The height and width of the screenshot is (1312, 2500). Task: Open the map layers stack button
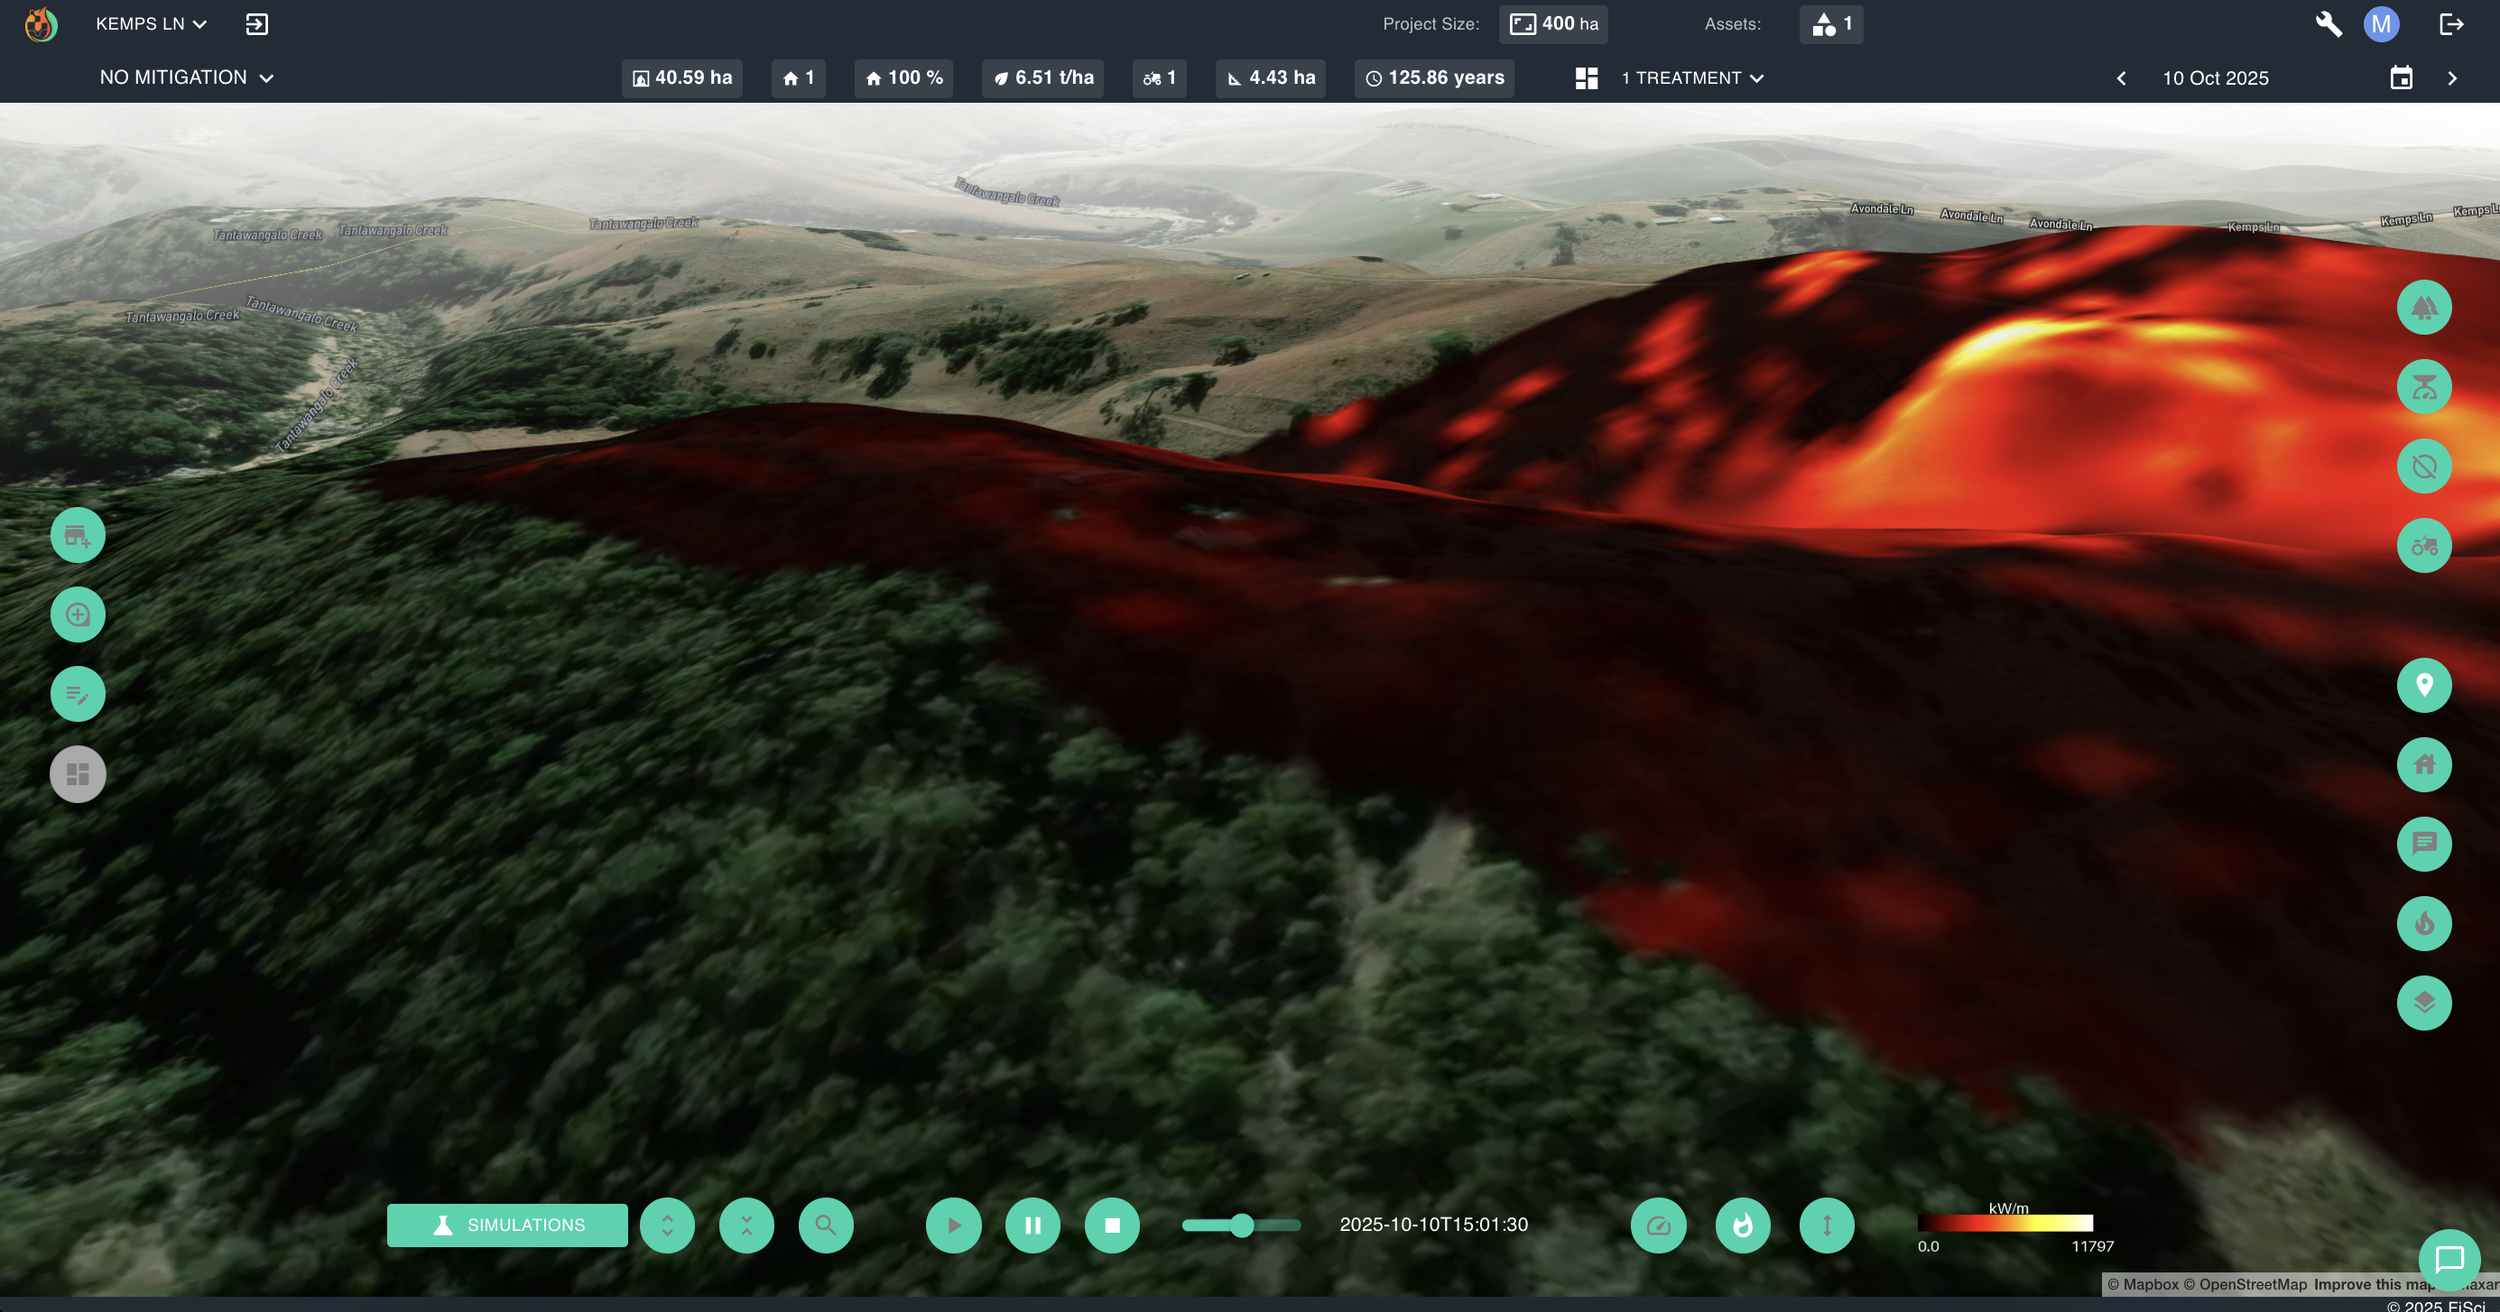[x=2424, y=1003]
